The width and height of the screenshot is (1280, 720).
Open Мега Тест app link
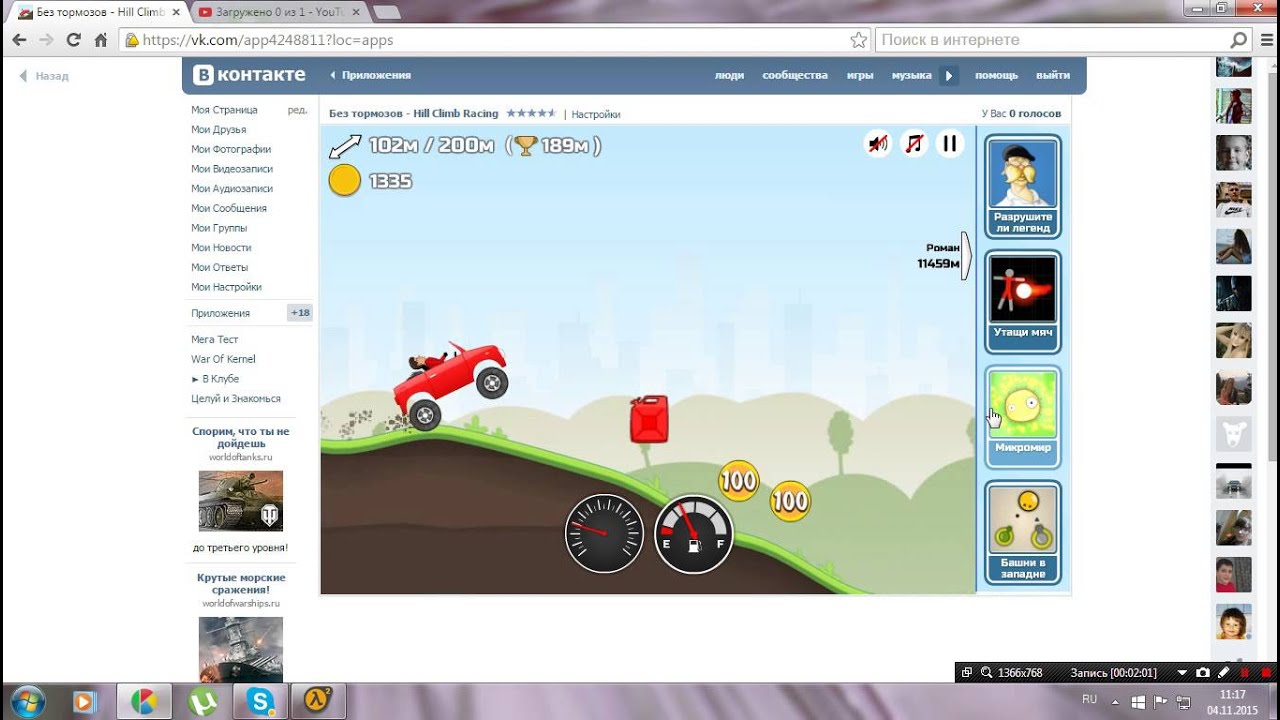(215, 340)
